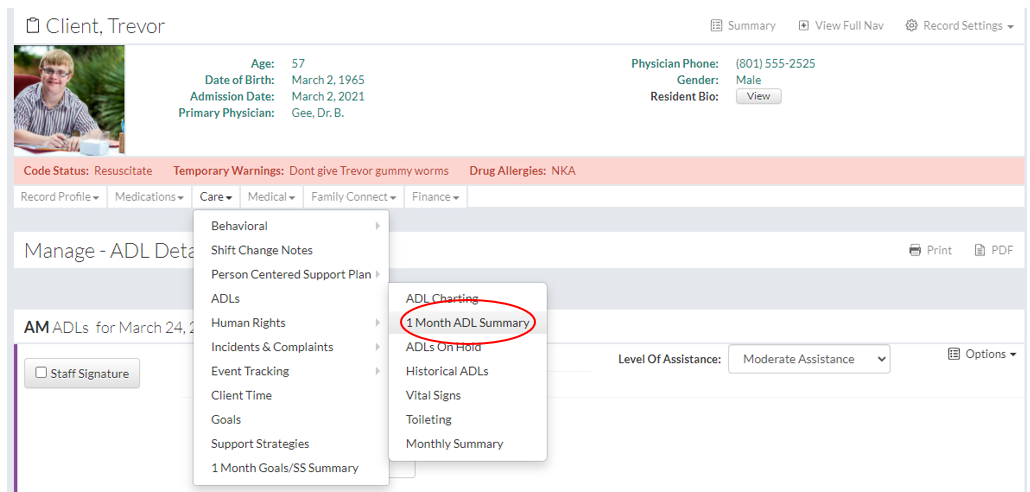Click Trevor's client profile photo
This screenshot has width=1030, height=492.
coord(69,100)
